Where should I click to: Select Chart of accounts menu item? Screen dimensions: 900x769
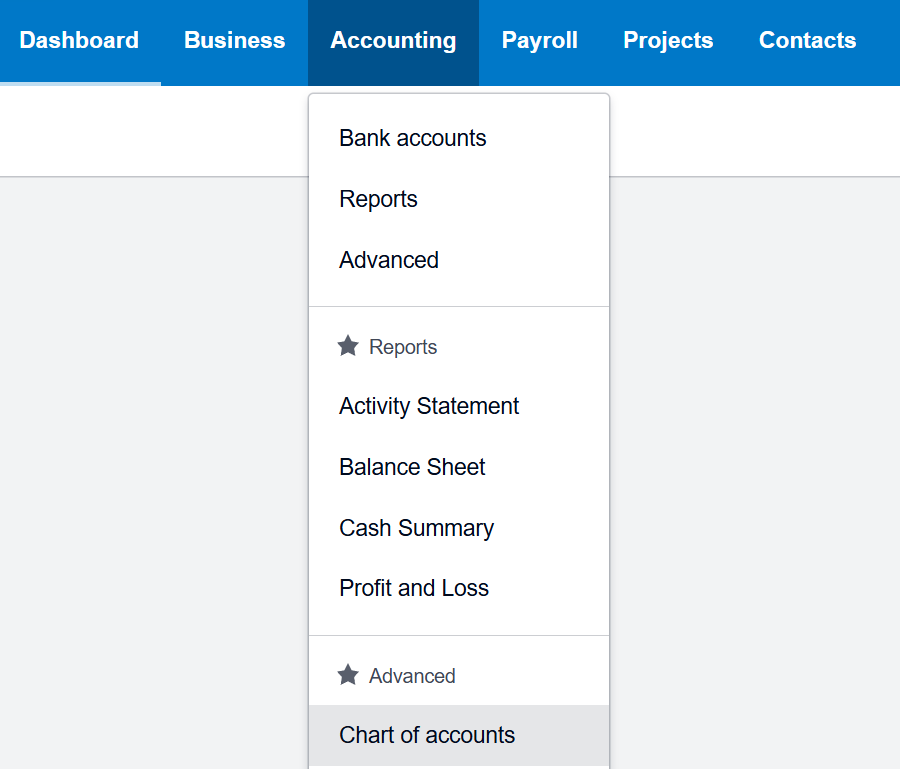click(x=427, y=735)
